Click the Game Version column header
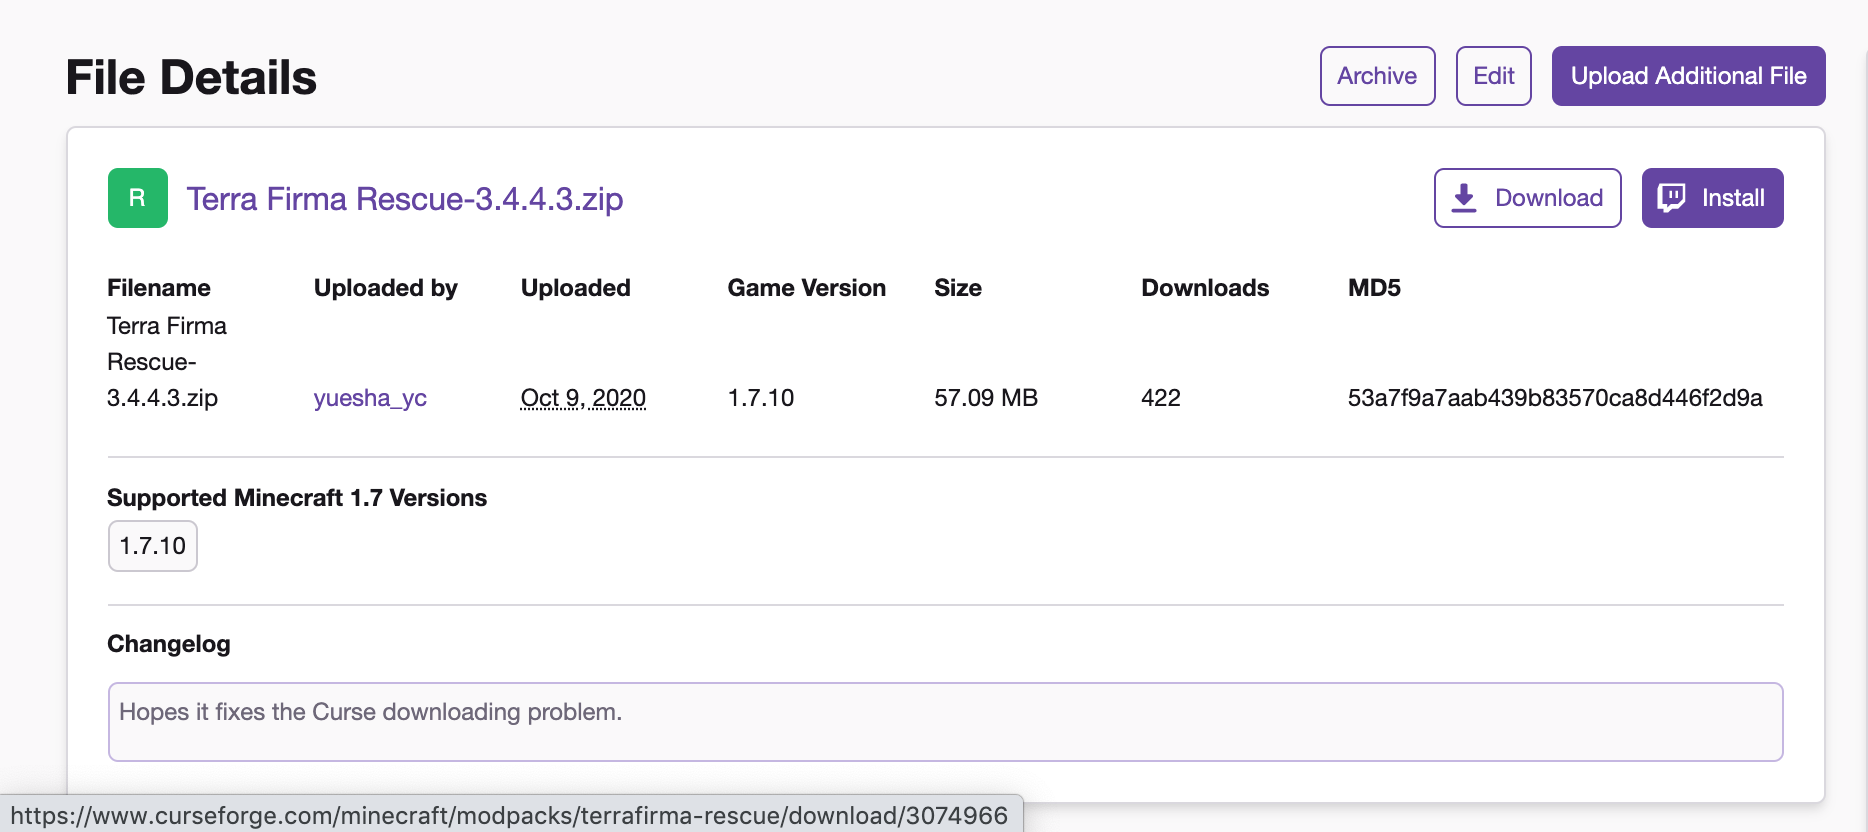 click(807, 288)
